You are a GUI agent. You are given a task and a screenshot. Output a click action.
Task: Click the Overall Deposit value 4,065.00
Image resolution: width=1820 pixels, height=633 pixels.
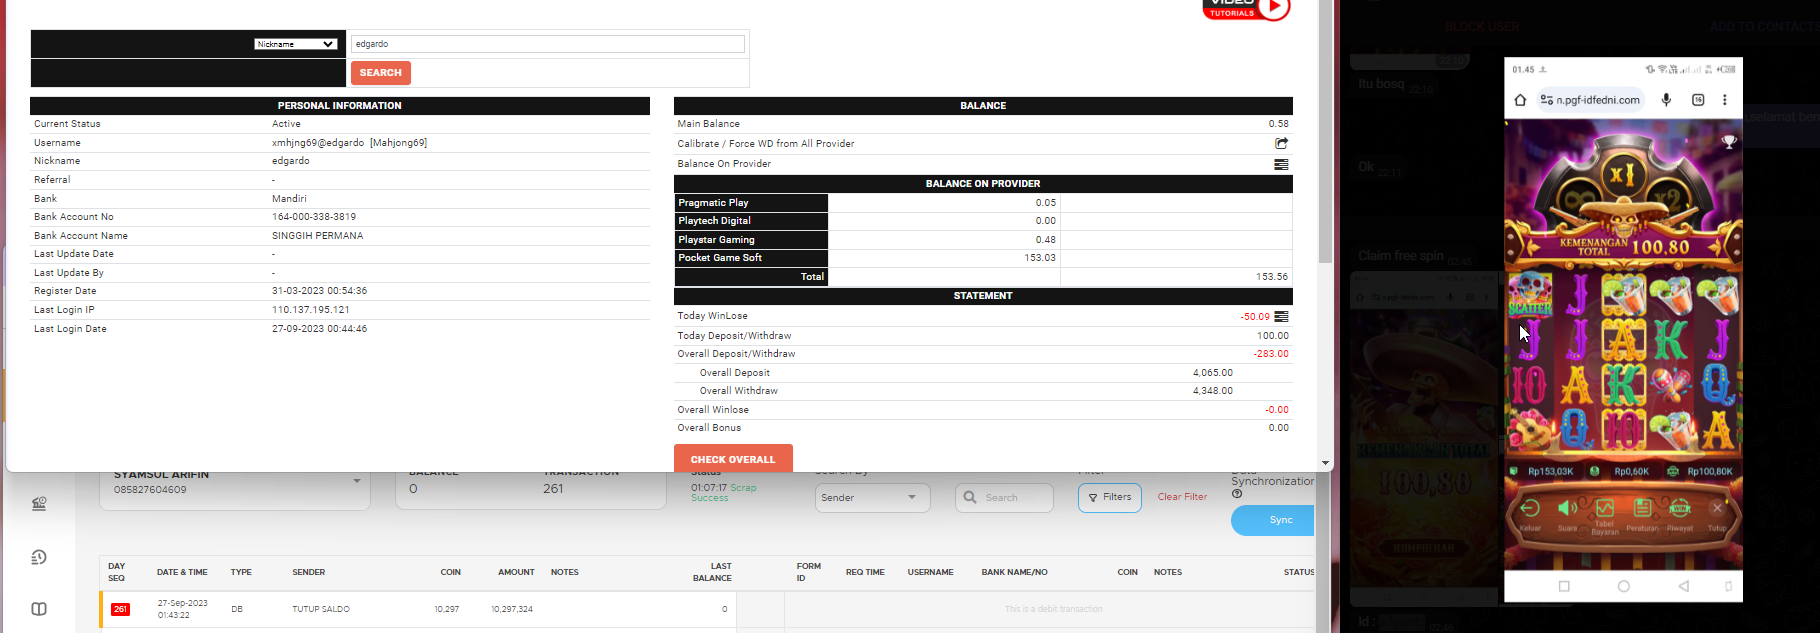[1212, 373]
